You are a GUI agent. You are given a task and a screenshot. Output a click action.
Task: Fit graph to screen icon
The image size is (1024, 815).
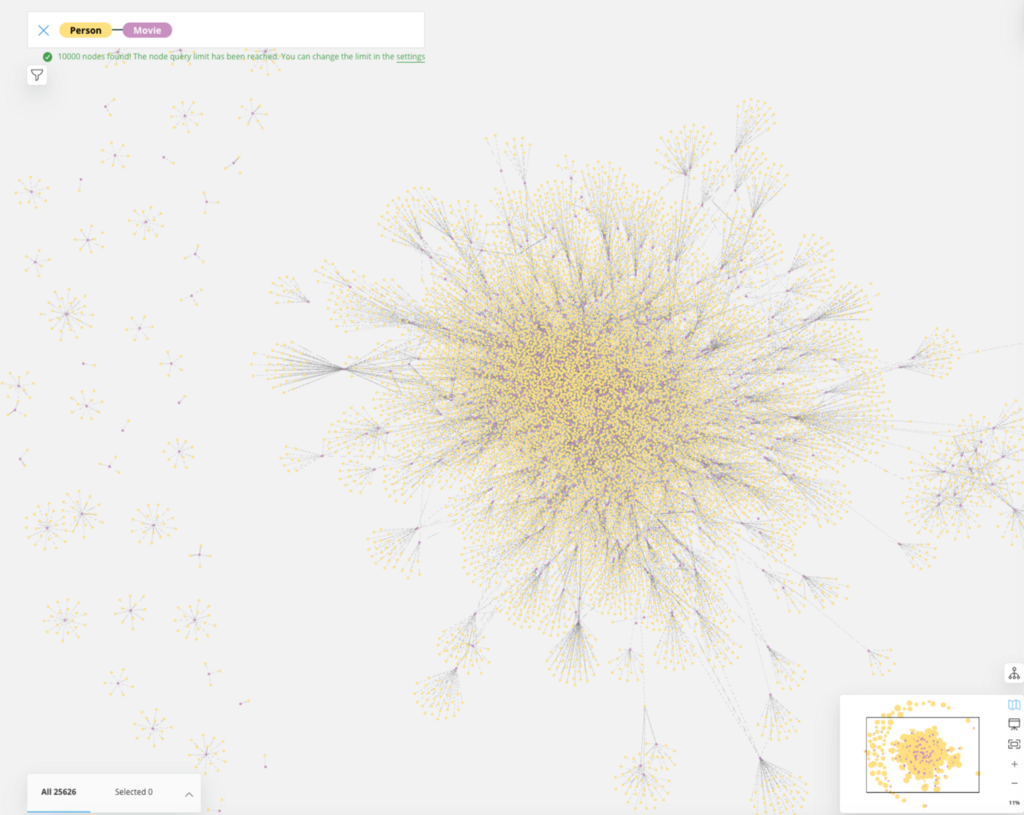tap(1014, 744)
